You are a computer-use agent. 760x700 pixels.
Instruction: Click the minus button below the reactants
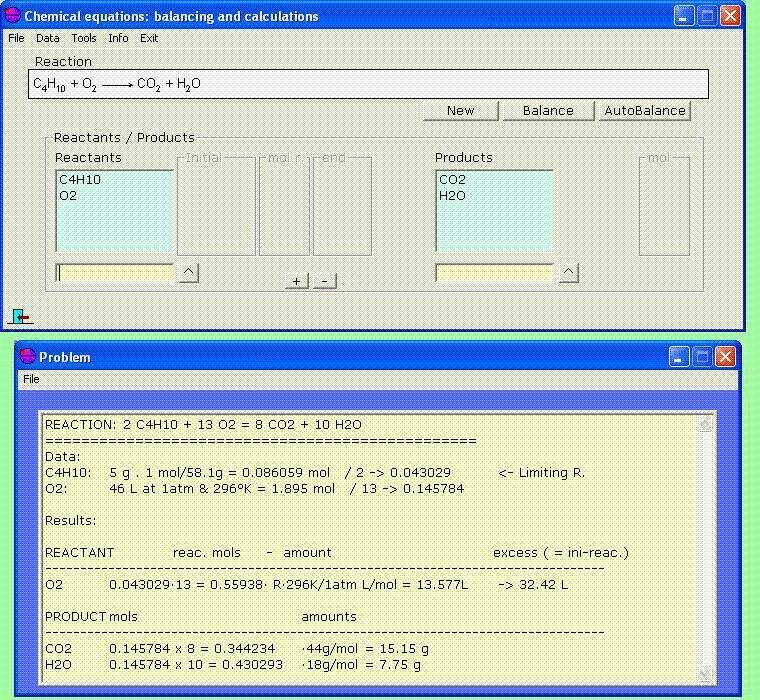tap(324, 281)
